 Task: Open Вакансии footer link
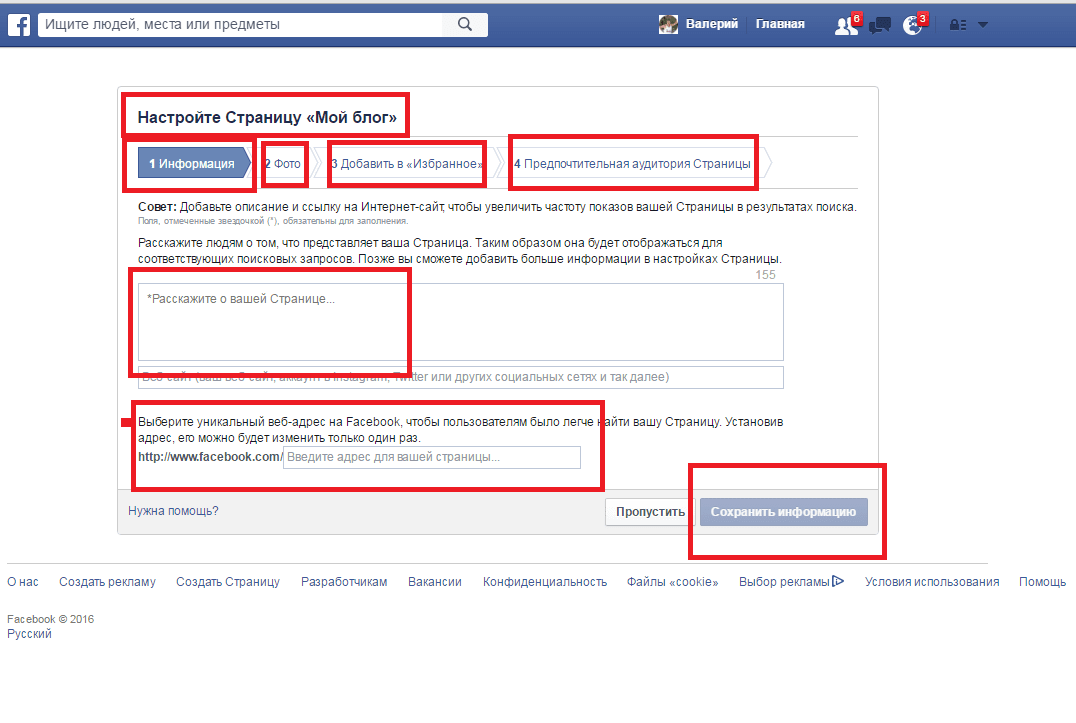pyautogui.click(x=434, y=582)
